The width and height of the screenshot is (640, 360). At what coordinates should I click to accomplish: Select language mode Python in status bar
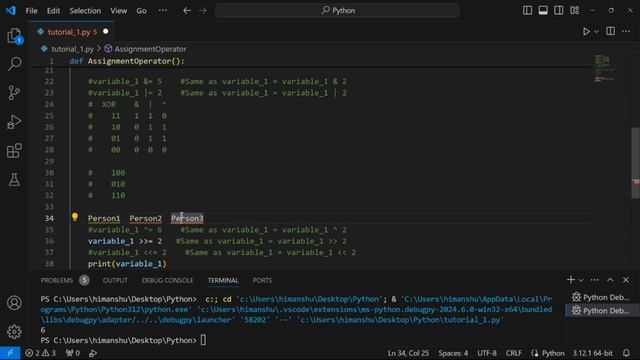[x=553, y=353]
